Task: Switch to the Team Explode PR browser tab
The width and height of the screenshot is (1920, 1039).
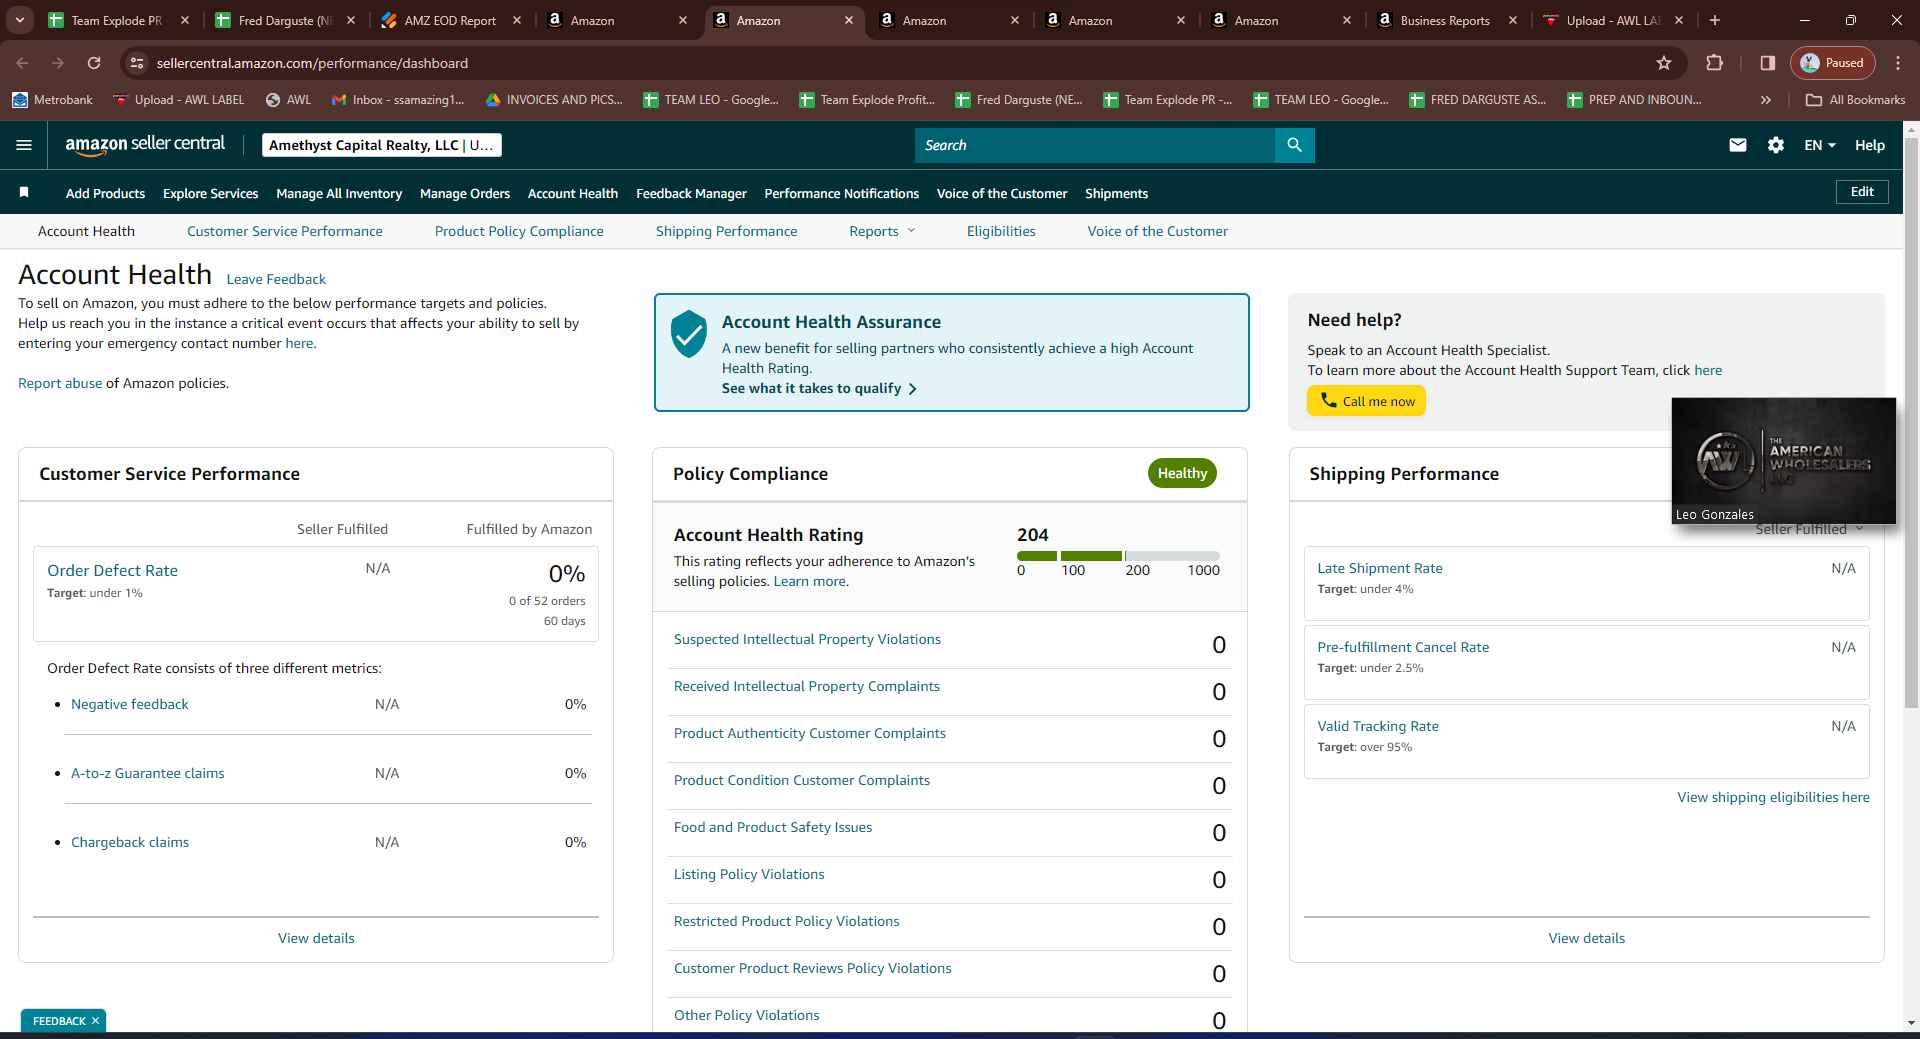Action: coord(116,20)
